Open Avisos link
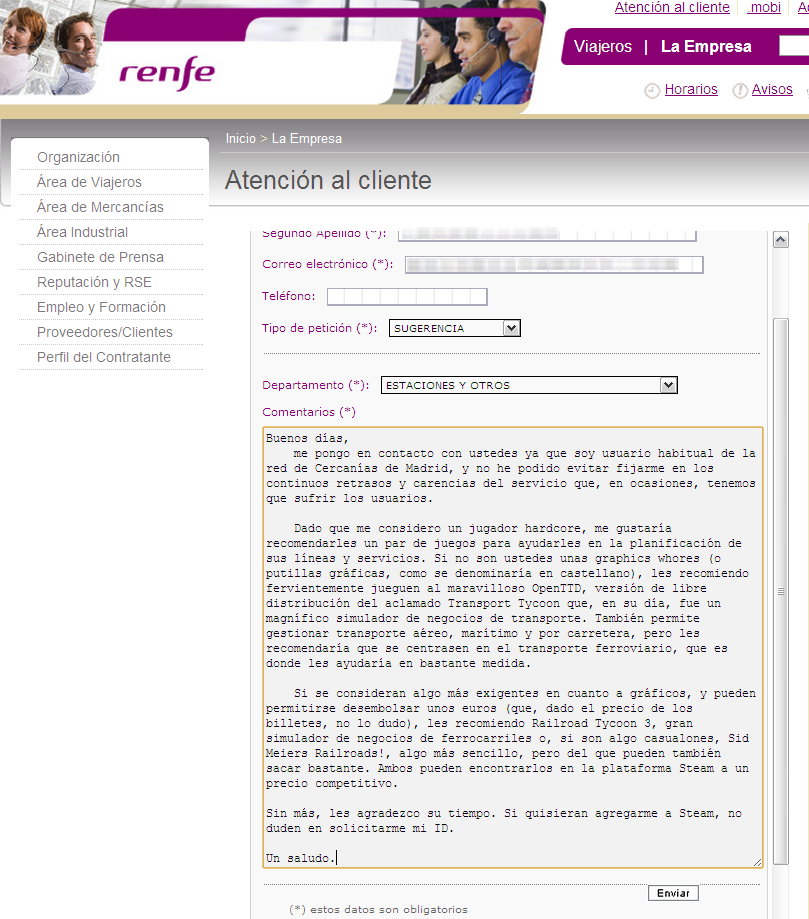809x919 pixels. click(772, 90)
